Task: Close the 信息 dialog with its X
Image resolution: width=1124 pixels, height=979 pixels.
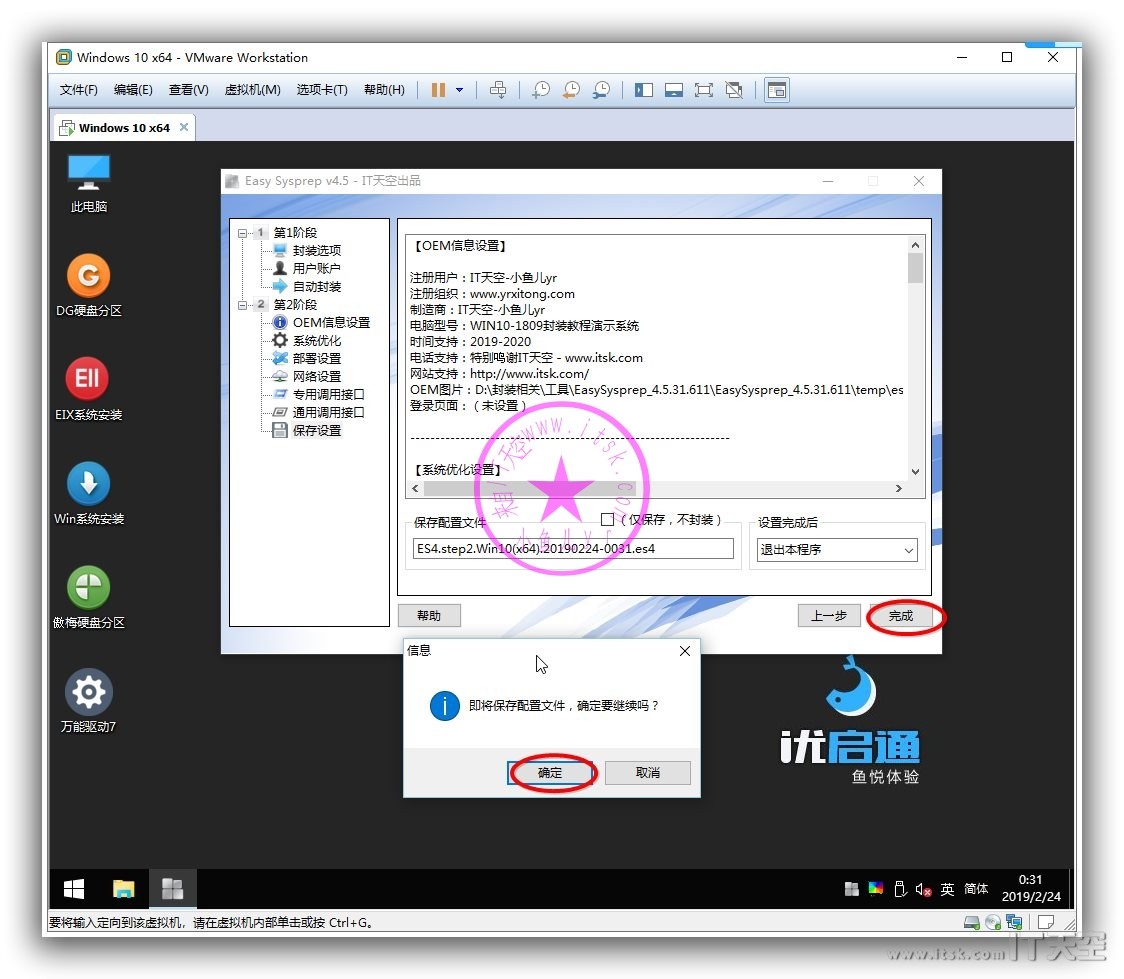Action: [x=685, y=650]
